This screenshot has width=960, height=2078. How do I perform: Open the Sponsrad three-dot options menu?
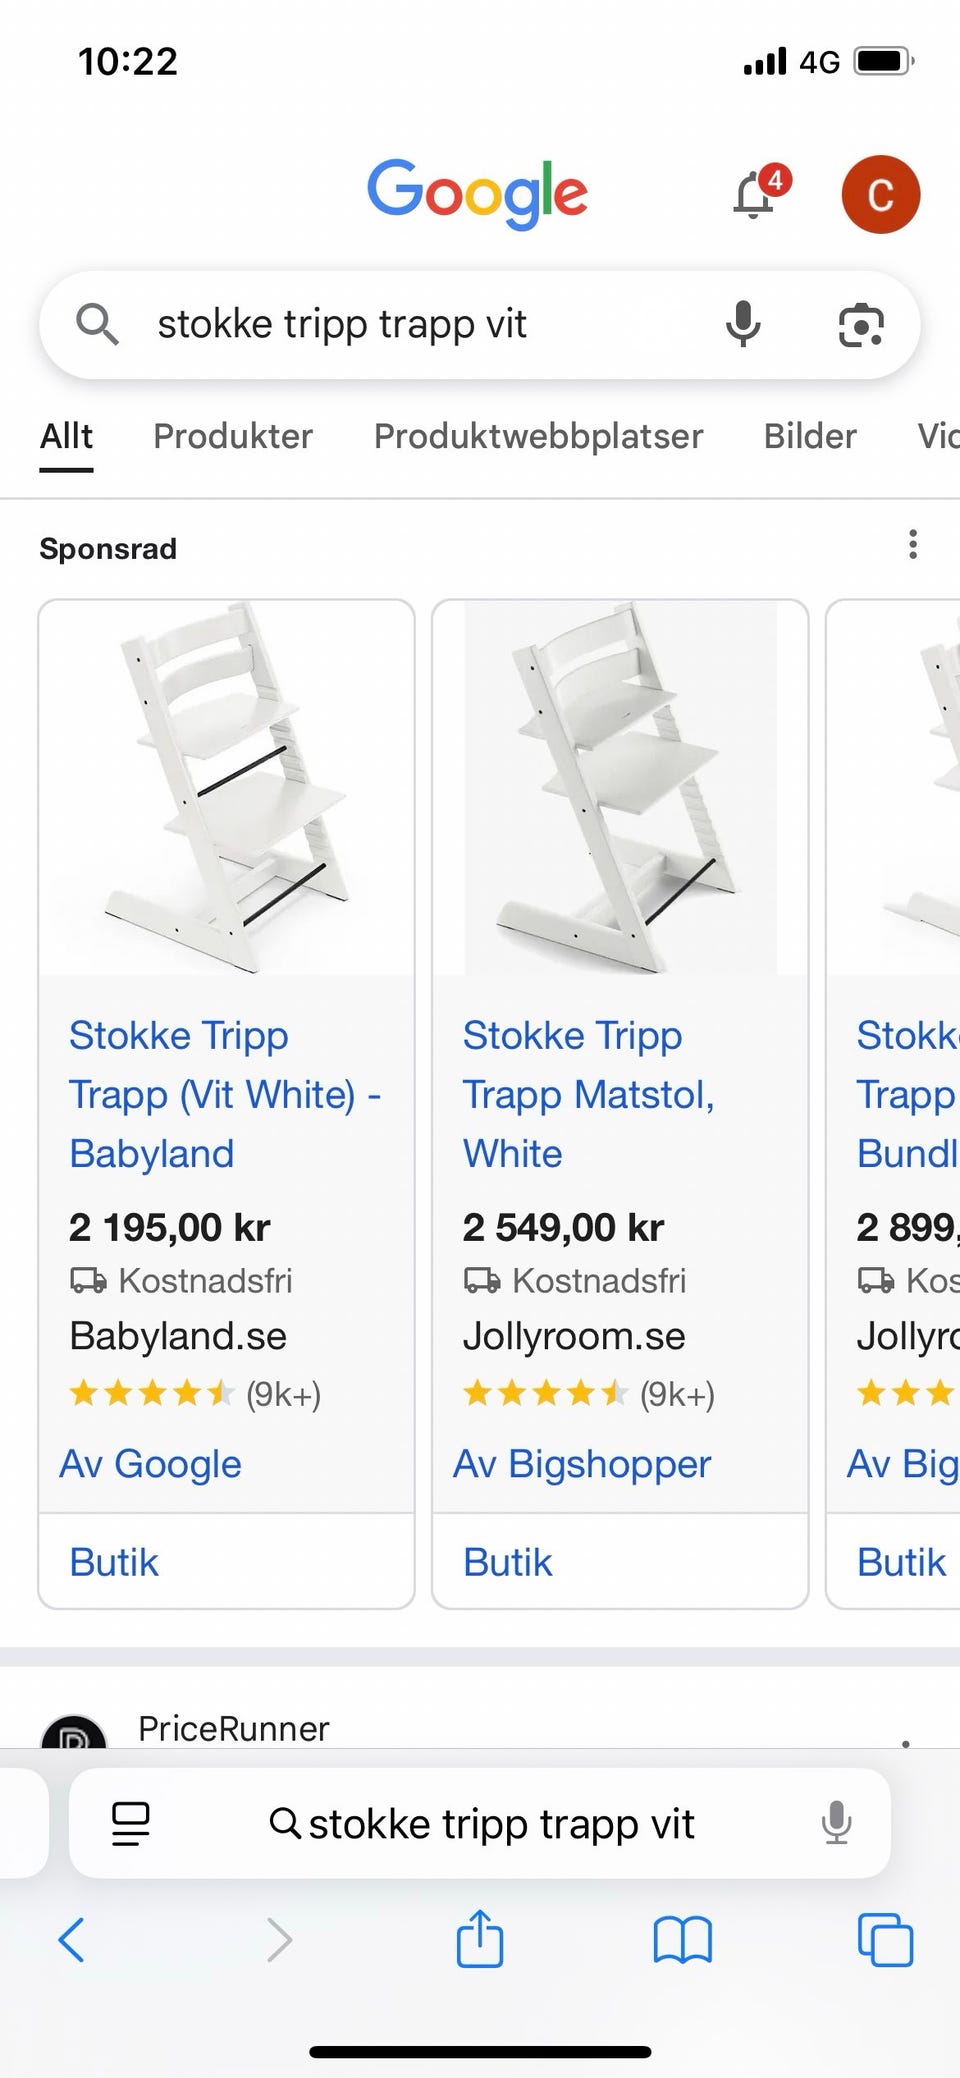click(x=912, y=545)
